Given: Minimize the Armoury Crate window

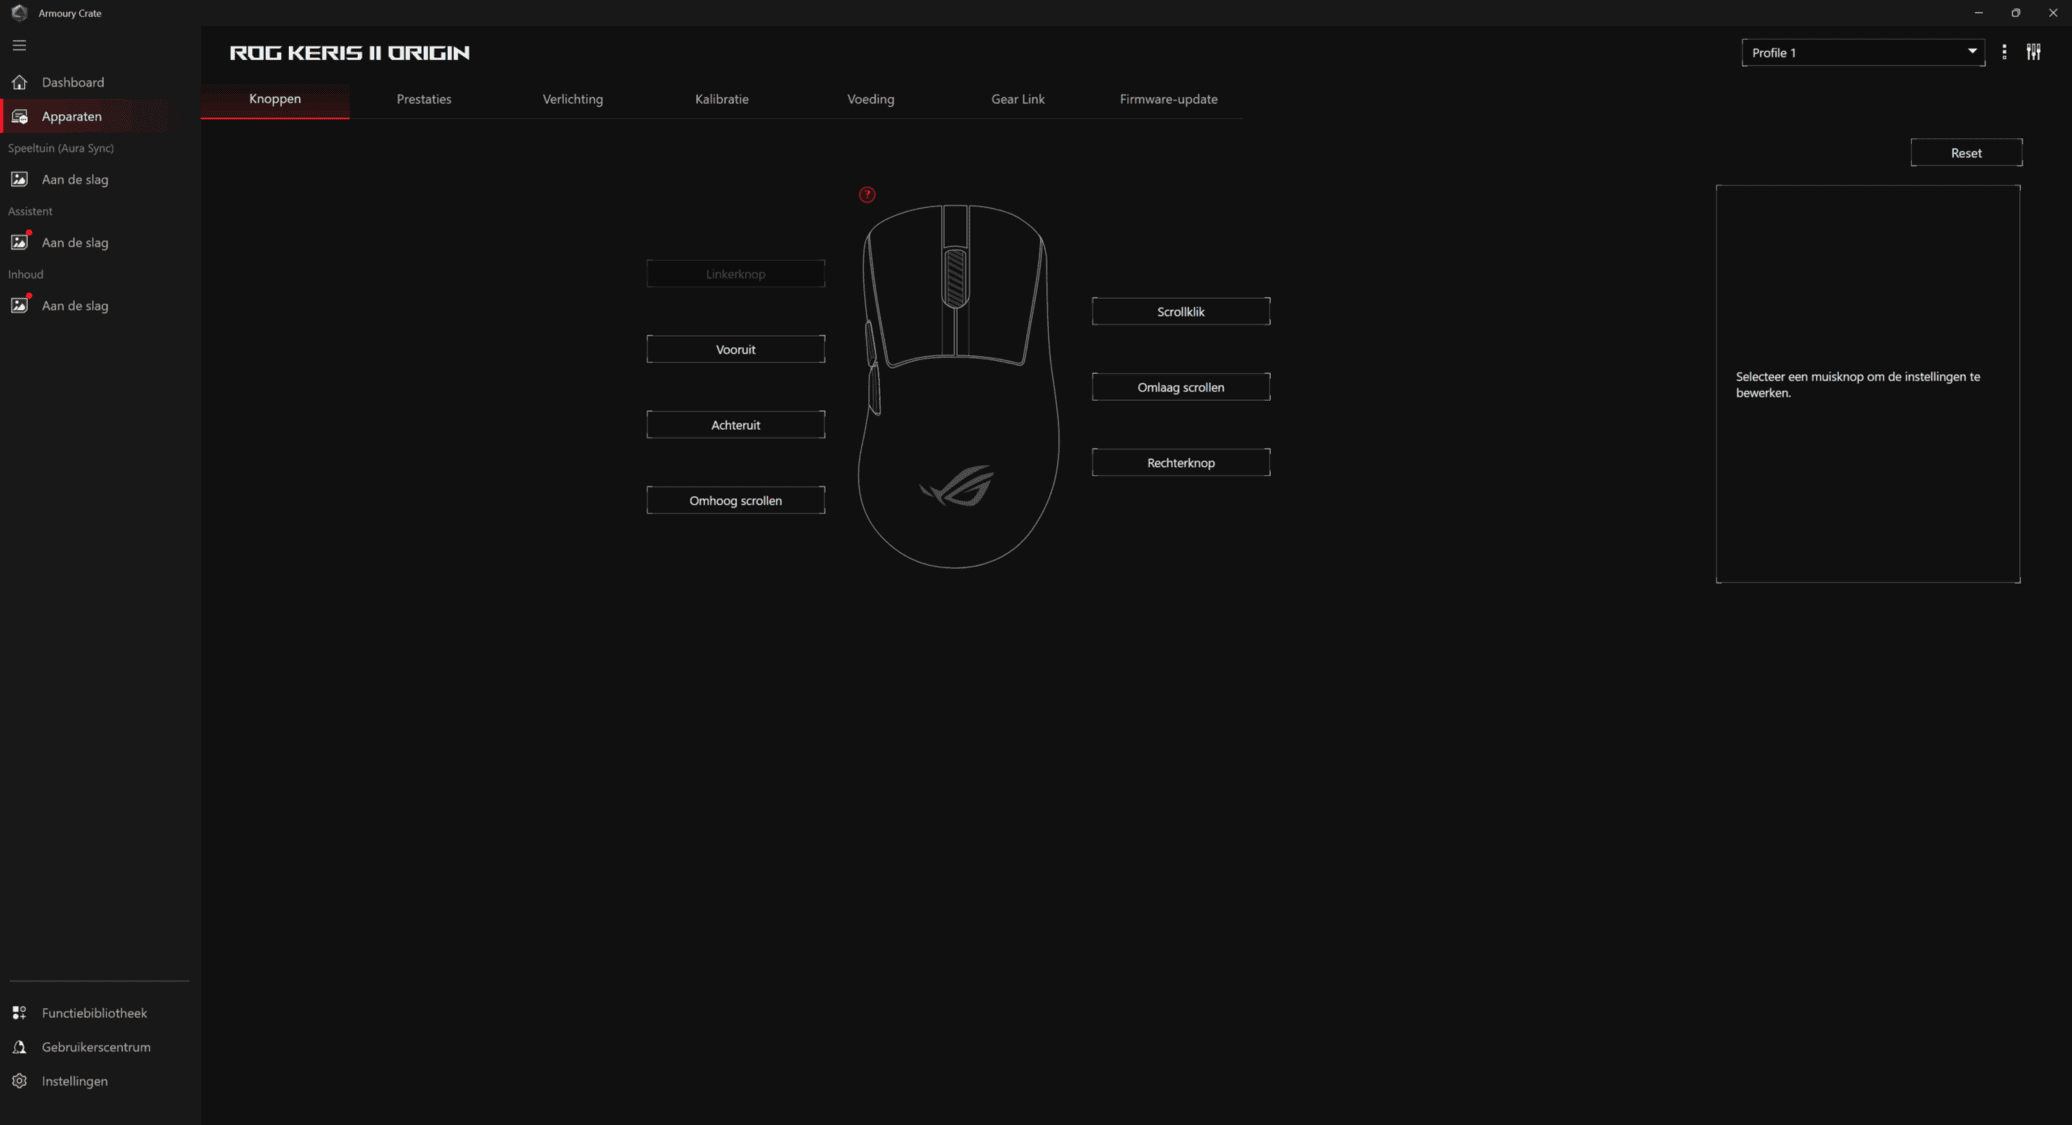Looking at the screenshot, I should pyautogui.click(x=1978, y=13).
